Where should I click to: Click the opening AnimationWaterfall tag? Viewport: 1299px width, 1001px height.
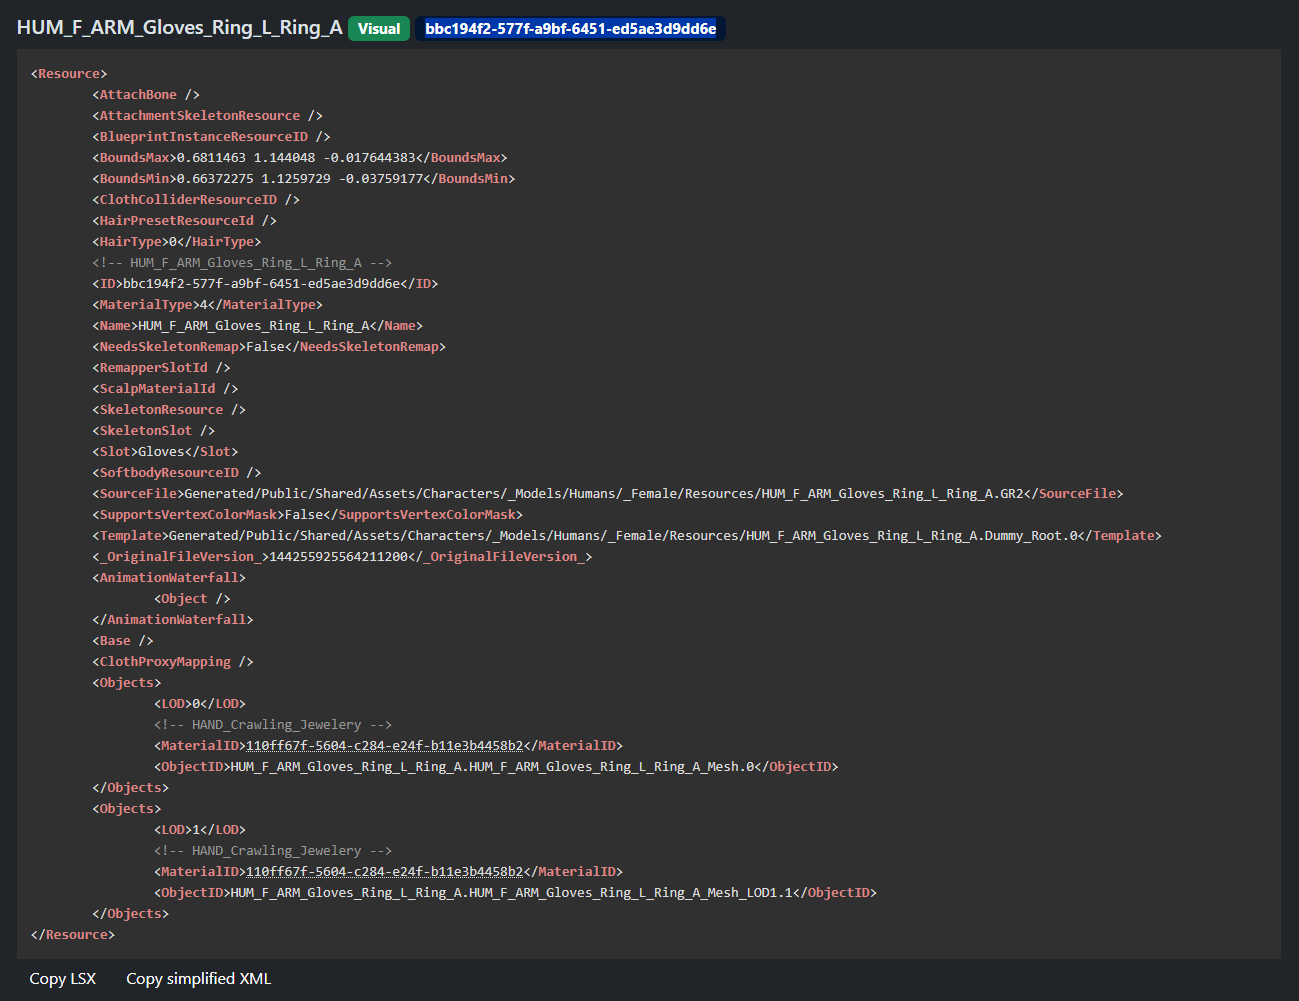pyautogui.click(x=169, y=577)
